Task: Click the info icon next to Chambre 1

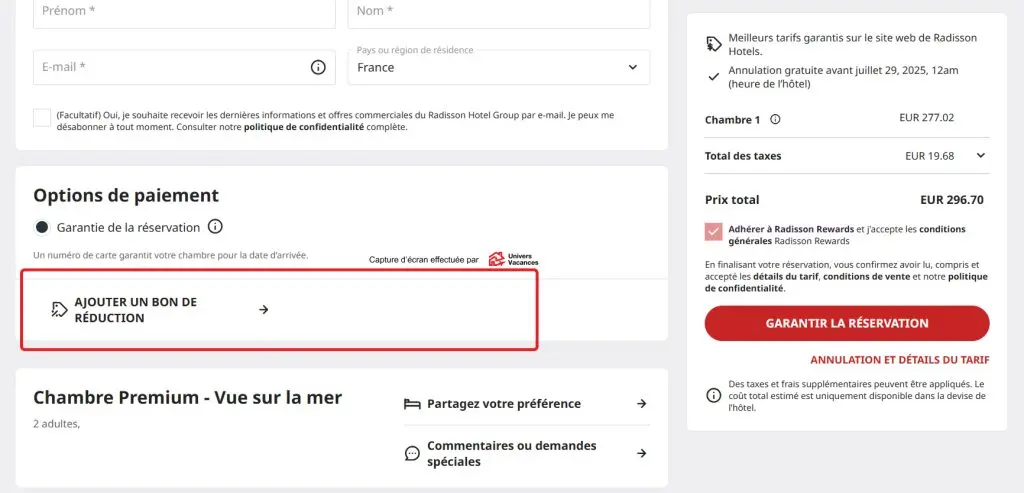Action: pyautogui.click(x=775, y=119)
